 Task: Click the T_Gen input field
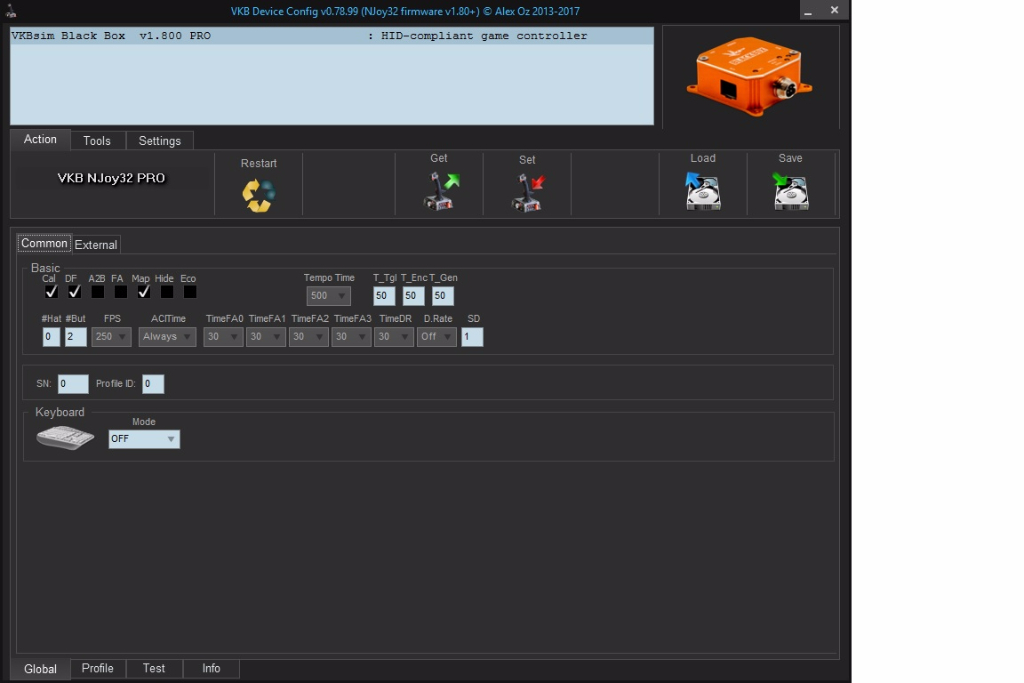443,296
